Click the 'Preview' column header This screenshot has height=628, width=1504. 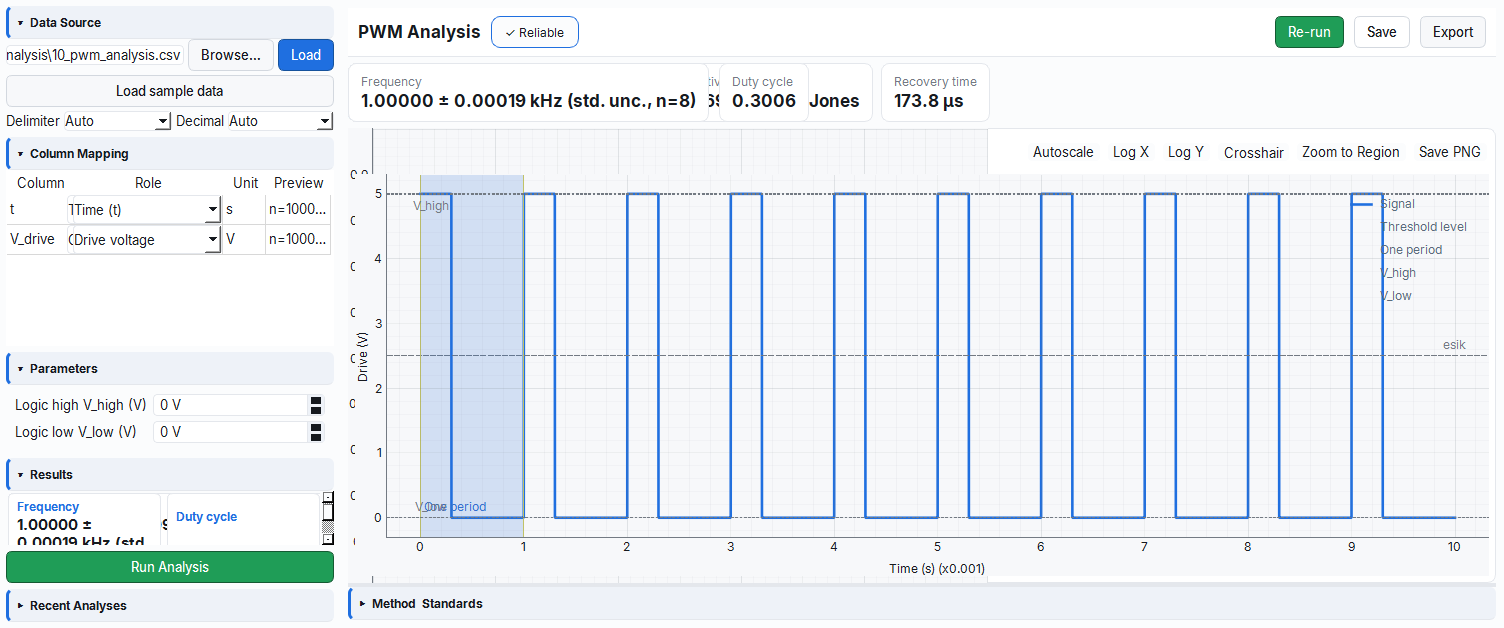click(x=299, y=183)
